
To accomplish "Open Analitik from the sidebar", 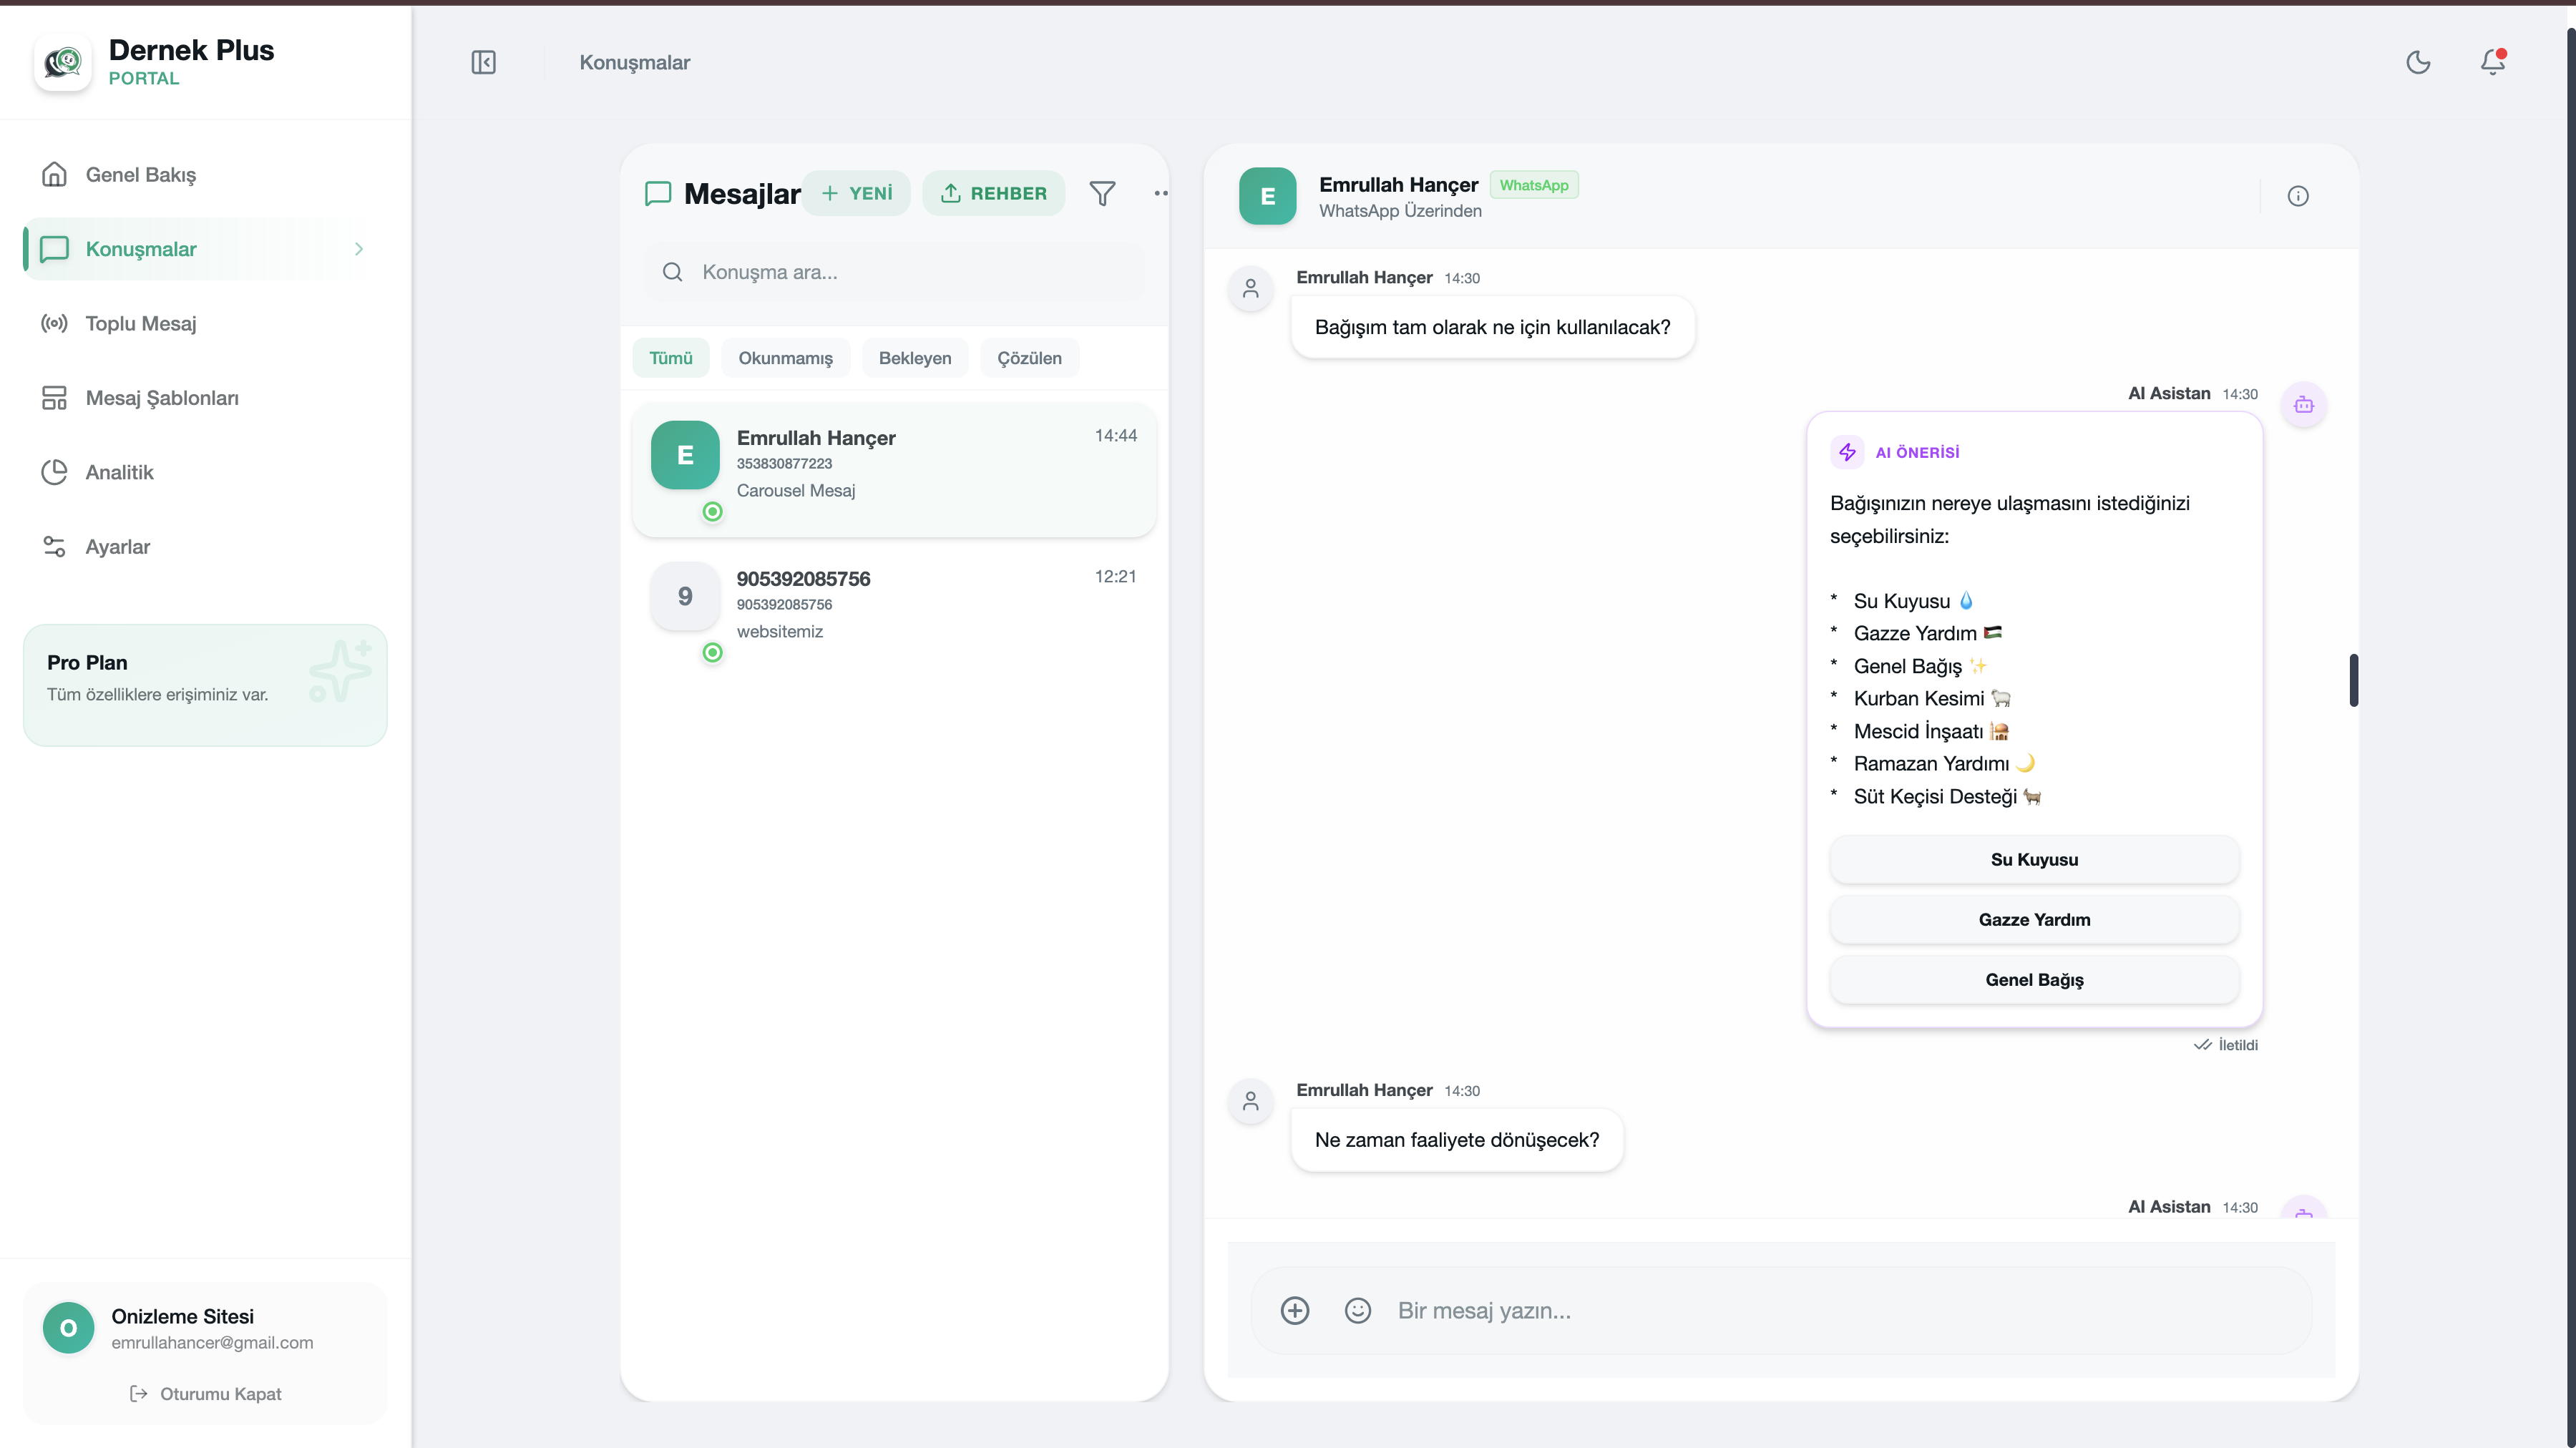I will pyautogui.click(x=119, y=472).
